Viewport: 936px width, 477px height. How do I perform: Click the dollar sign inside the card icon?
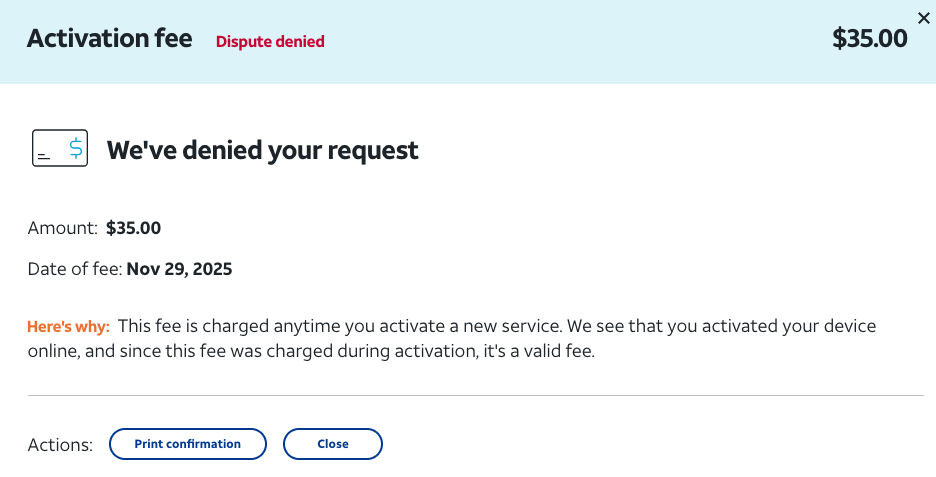pos(75,149)
